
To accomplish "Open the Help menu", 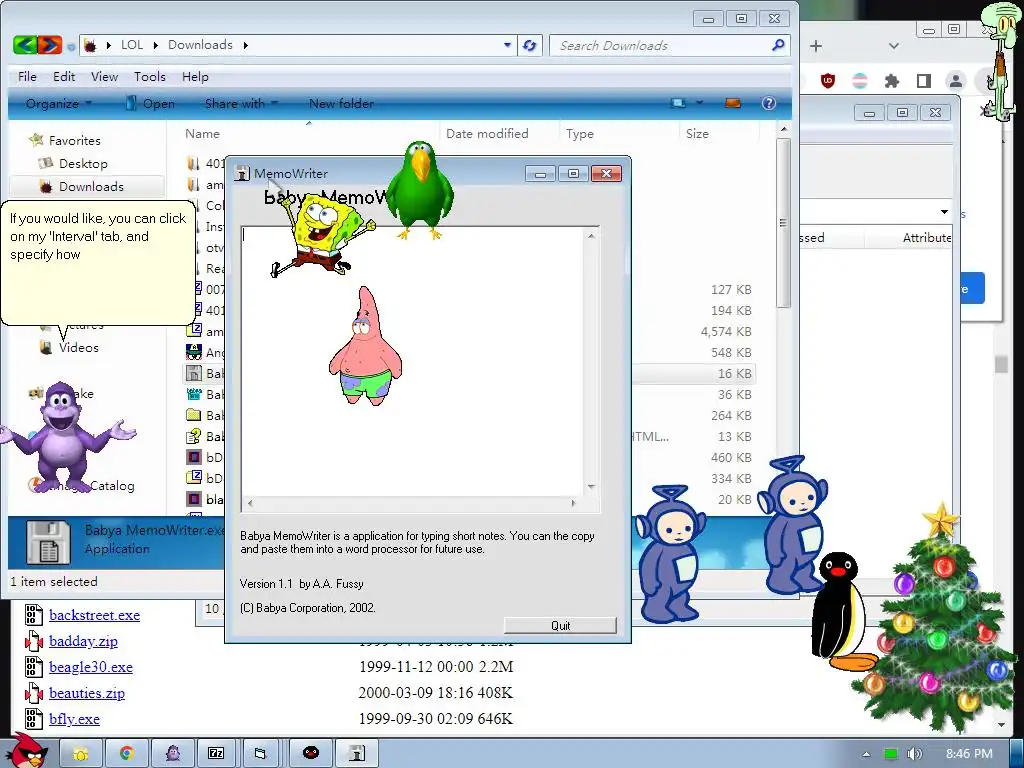I will pos(195,76).
